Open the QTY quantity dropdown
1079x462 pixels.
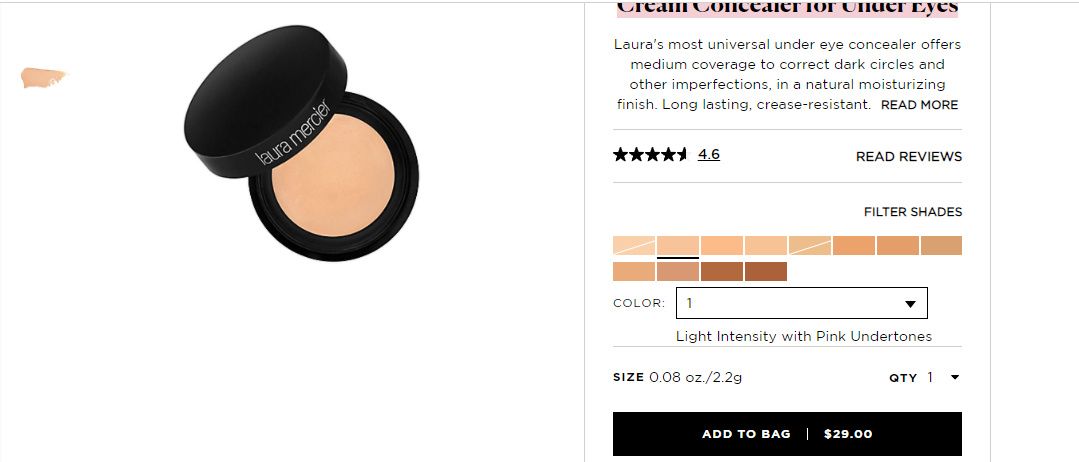click(943, 377)
